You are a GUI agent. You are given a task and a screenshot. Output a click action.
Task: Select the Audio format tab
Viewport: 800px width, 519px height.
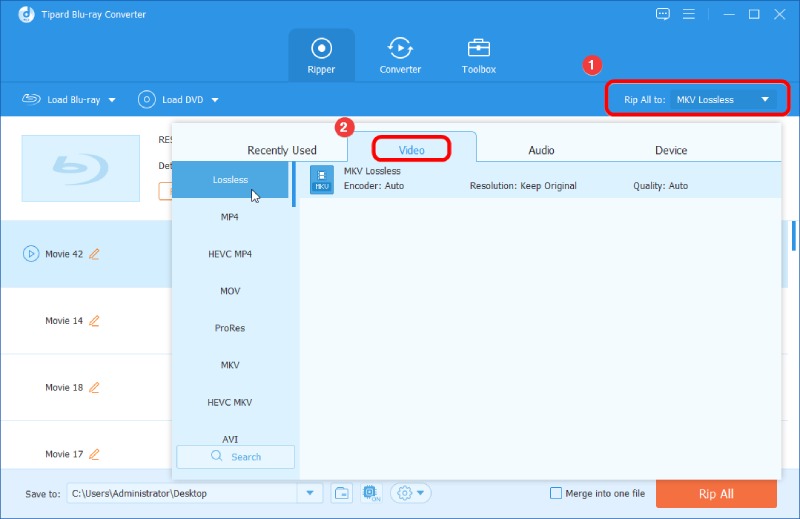541,150
